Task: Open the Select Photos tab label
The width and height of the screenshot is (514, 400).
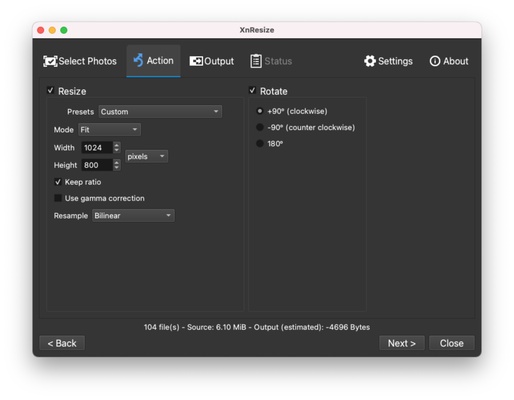Action: pyautogui.click(x=88, y=61)
